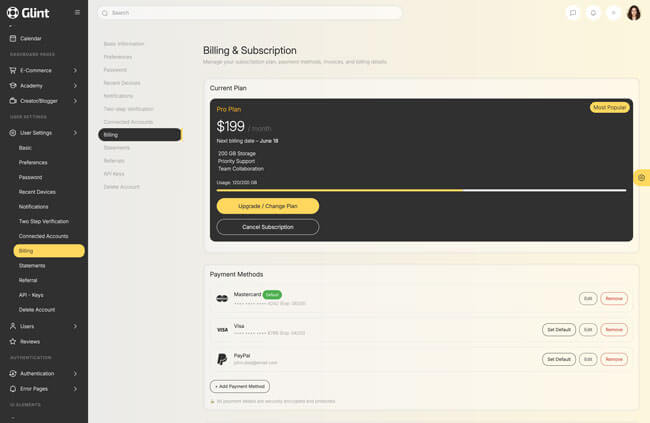Image resolution: width=650 pixels, height=423 pixels.
Task: Select Statements in the settings sub-navigation
Action: [117, 148]
